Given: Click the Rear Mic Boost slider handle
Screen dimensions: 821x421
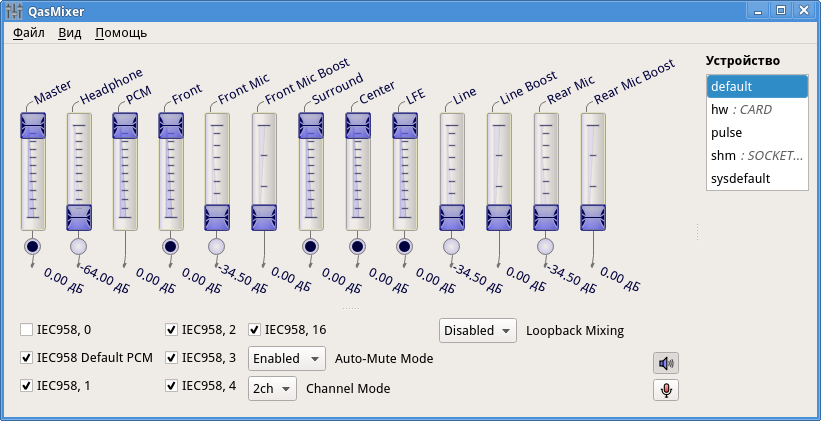Looking at the screenshot, I should pyautogui.click(x=593, y=217).
